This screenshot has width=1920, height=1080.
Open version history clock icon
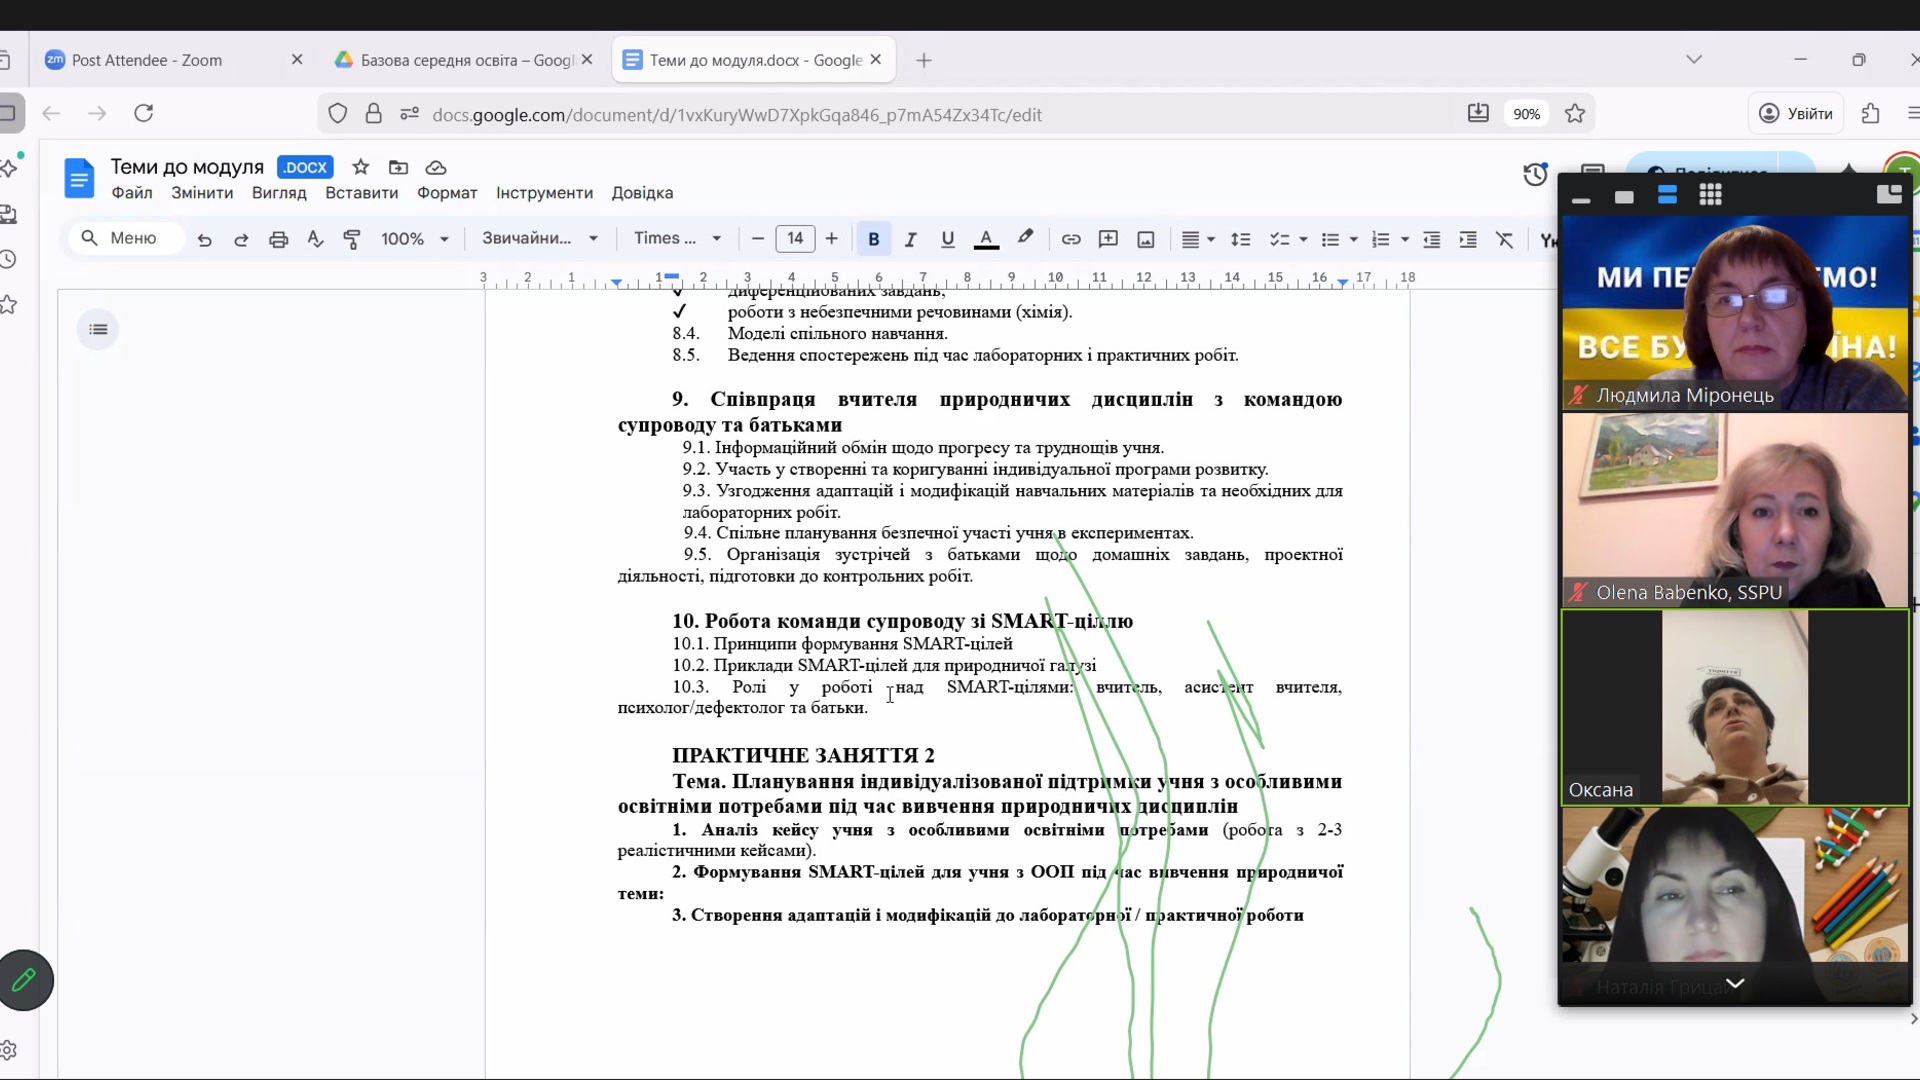coord(1535,175)
